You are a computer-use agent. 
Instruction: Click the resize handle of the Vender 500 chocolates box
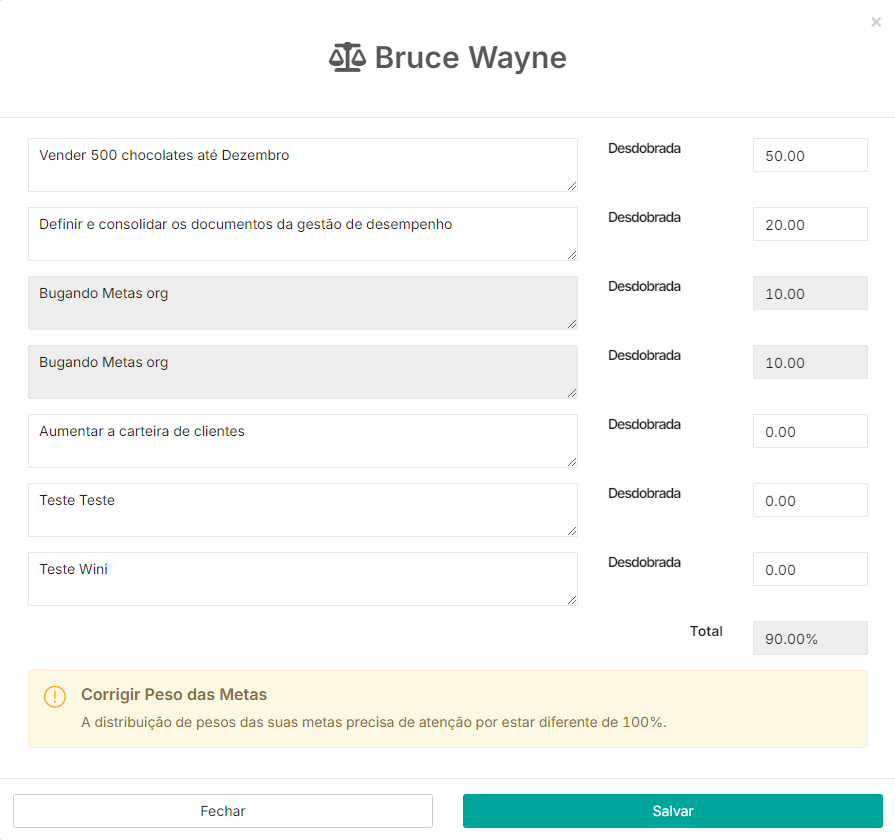pyautogui.click(x=572, y=186)
